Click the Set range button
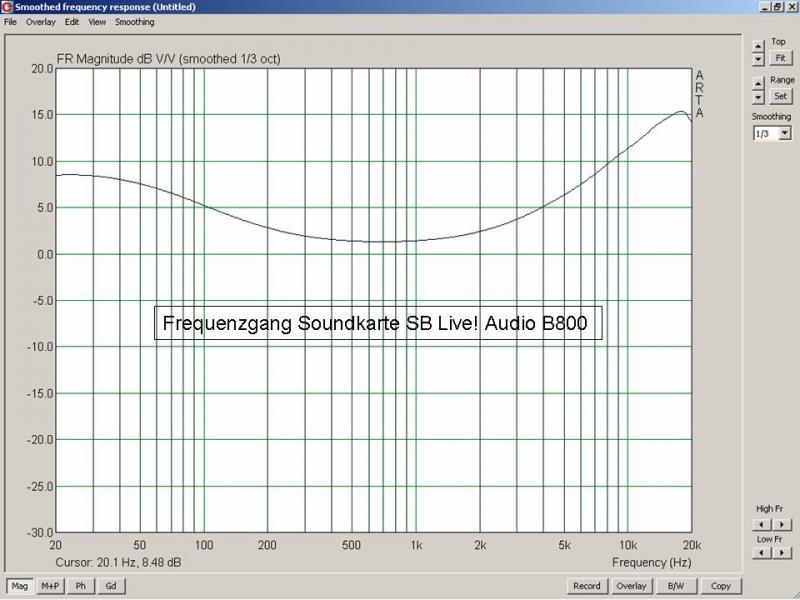This screenshot has height=600, width=800. click(781, 96)
